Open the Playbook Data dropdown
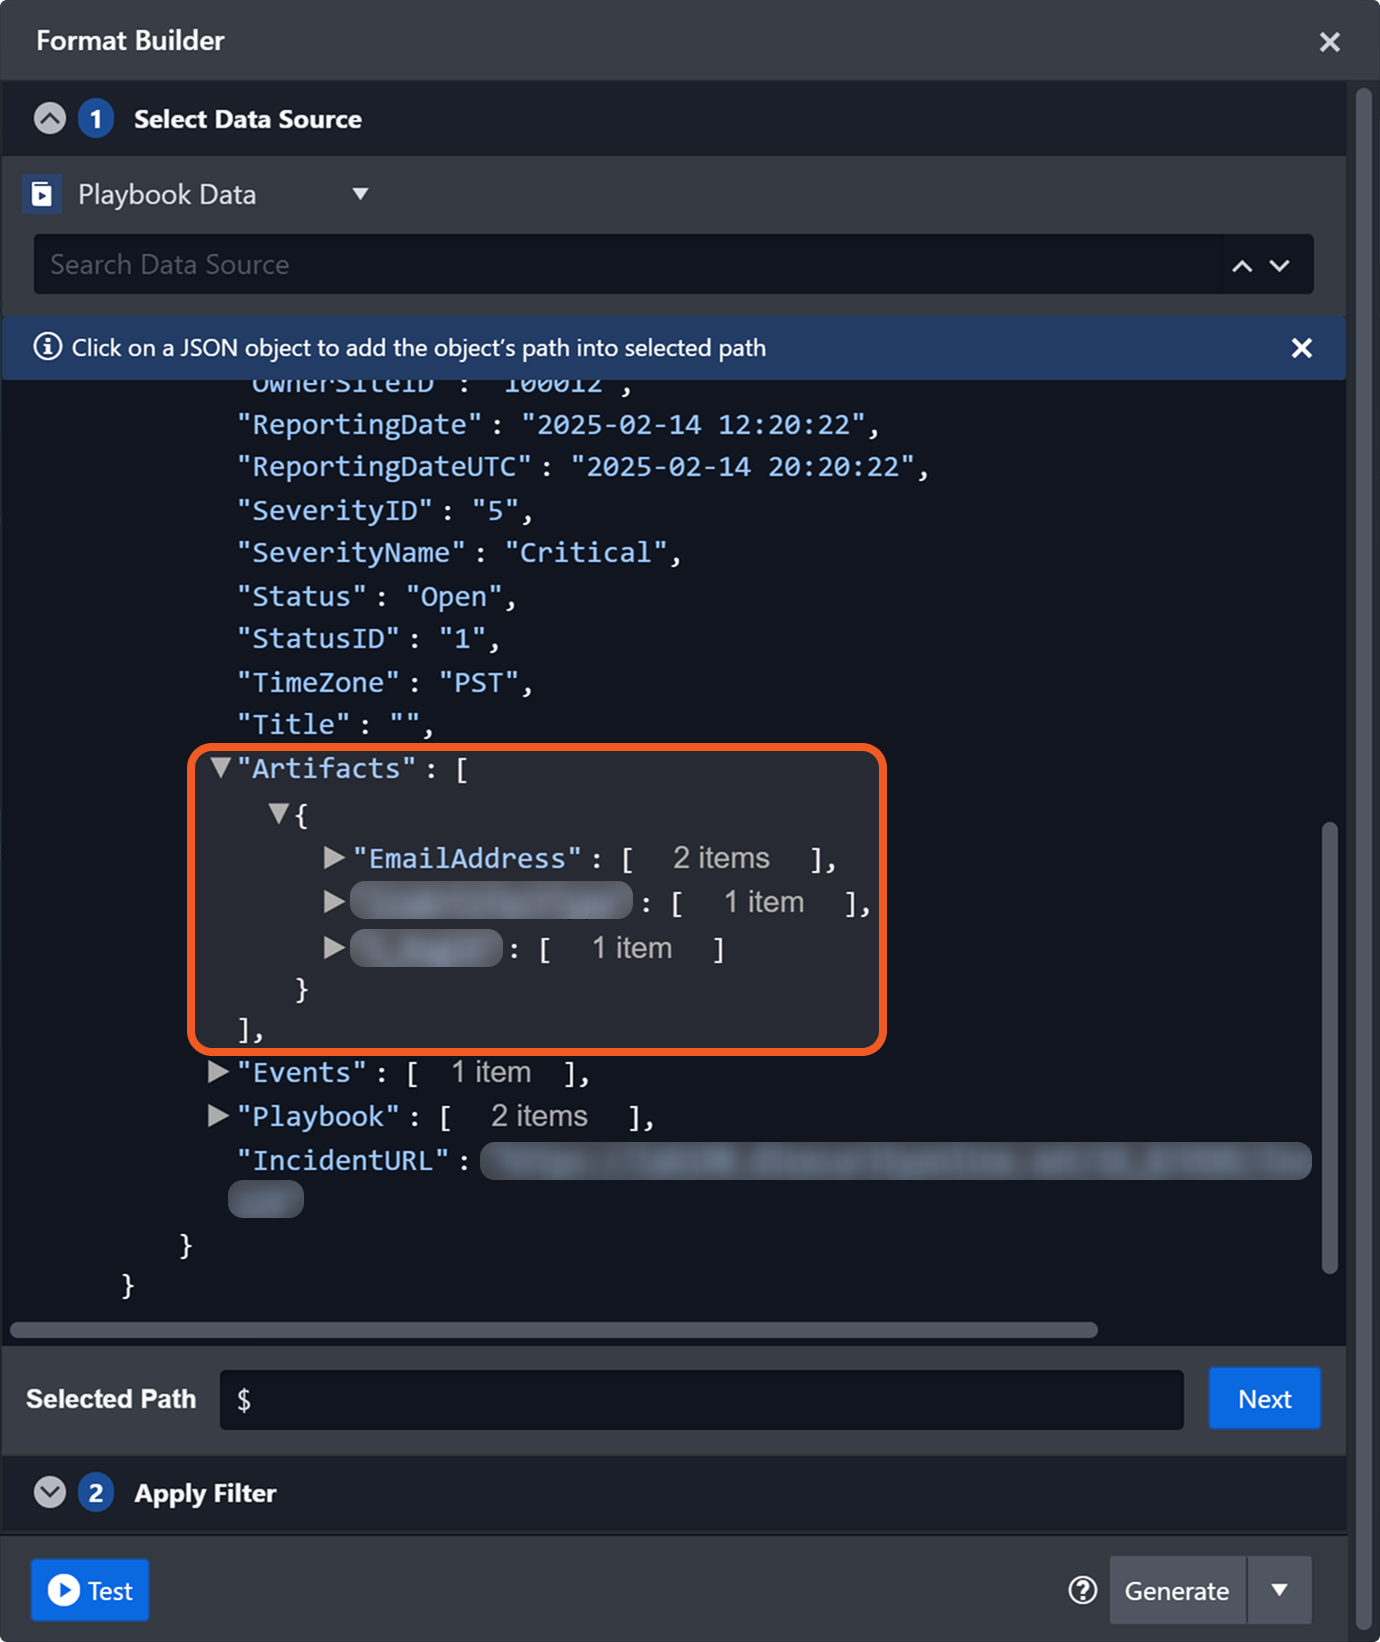 point(360,194)
